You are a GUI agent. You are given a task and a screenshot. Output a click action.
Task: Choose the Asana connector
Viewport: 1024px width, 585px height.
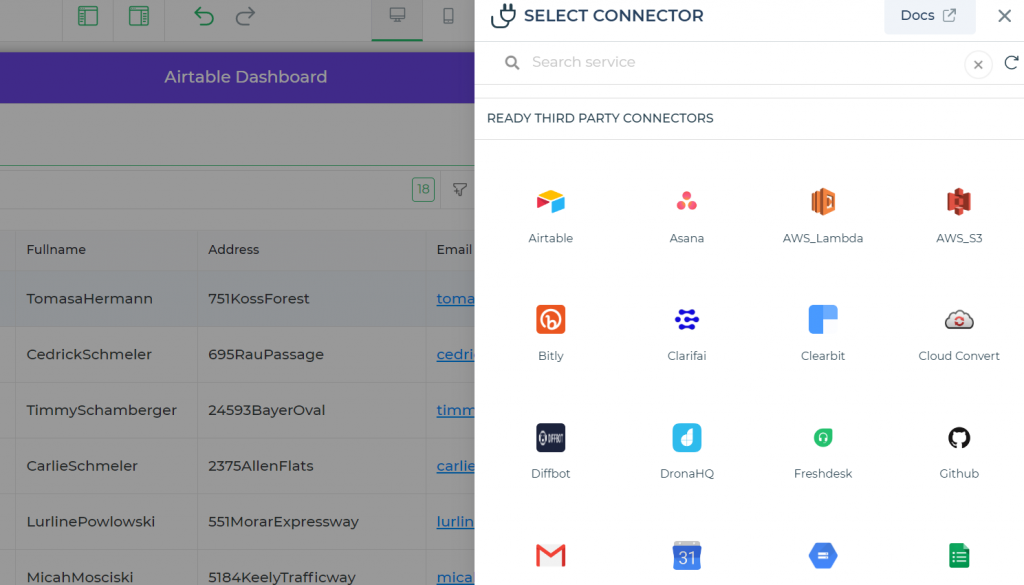coord(687,202)
